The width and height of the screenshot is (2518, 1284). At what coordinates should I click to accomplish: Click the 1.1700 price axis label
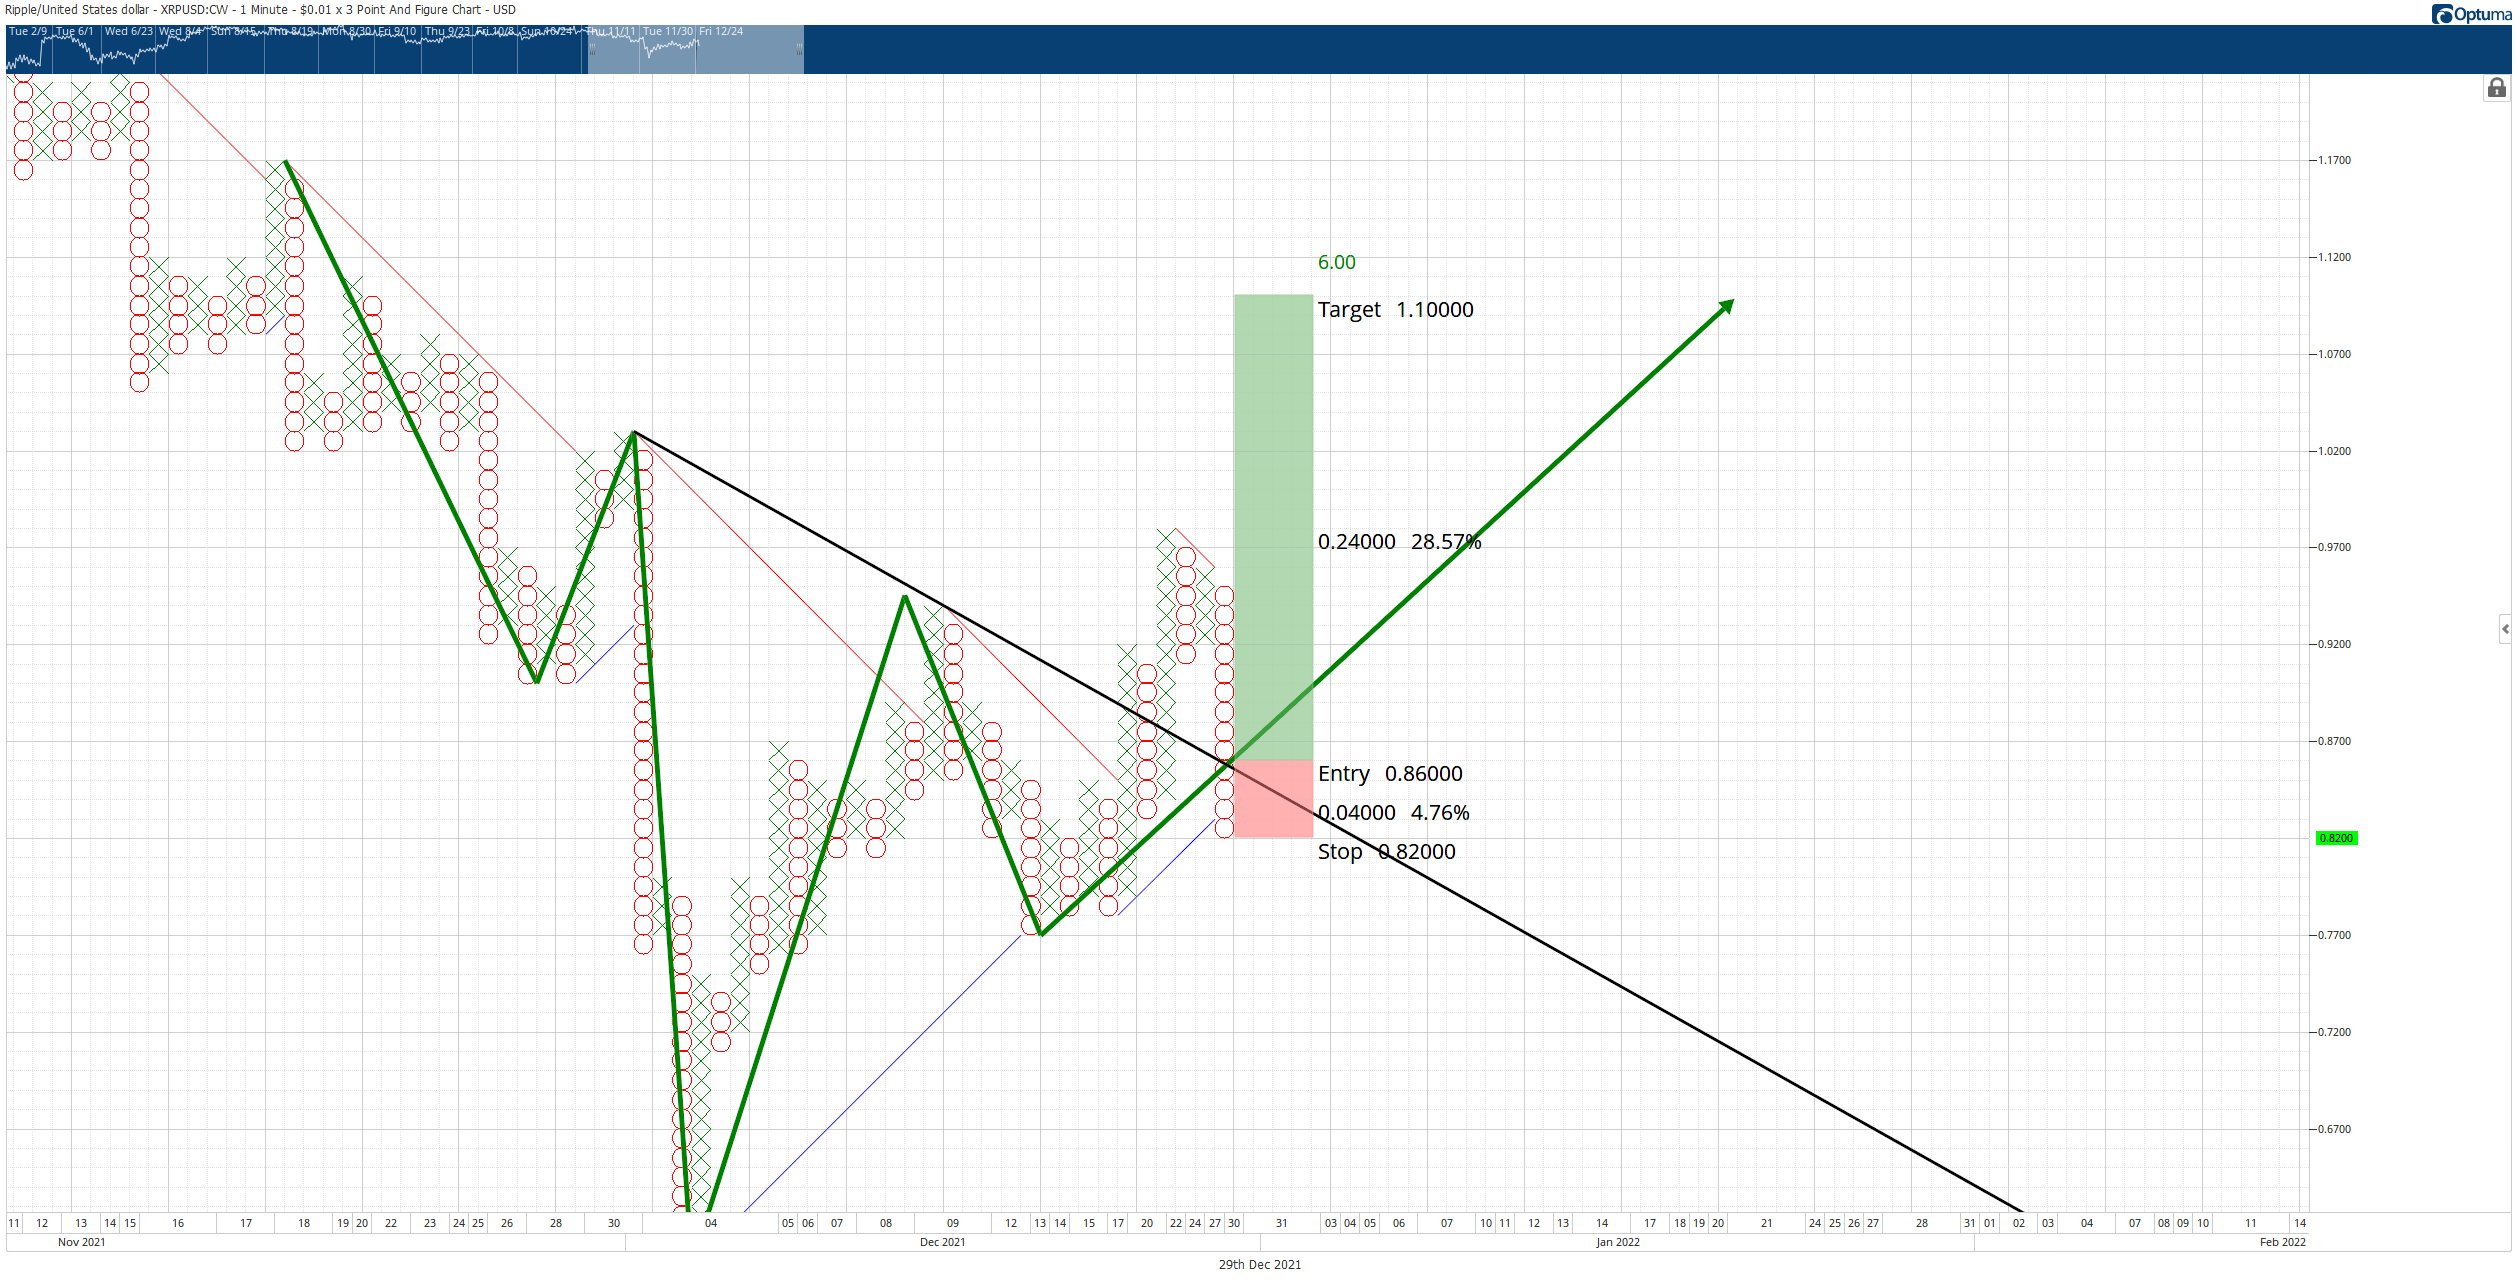pyautogui.click(x=2334, y=160)
